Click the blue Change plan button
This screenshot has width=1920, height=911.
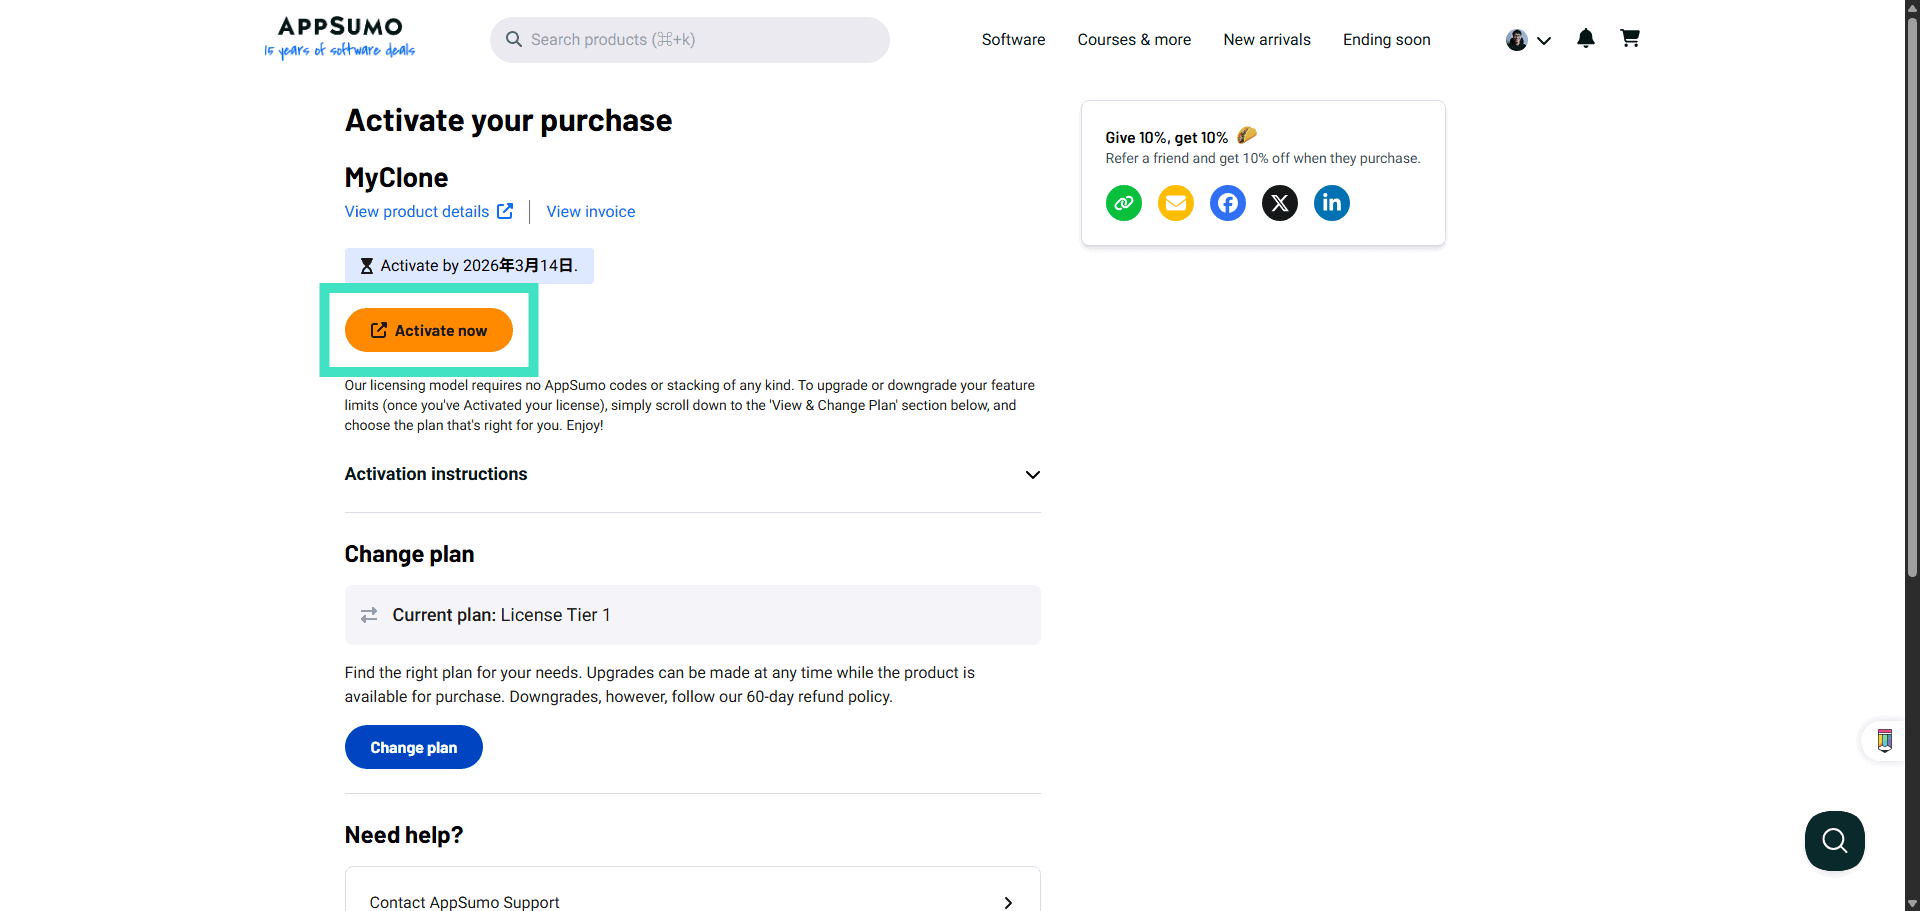(x=413, y=747)
